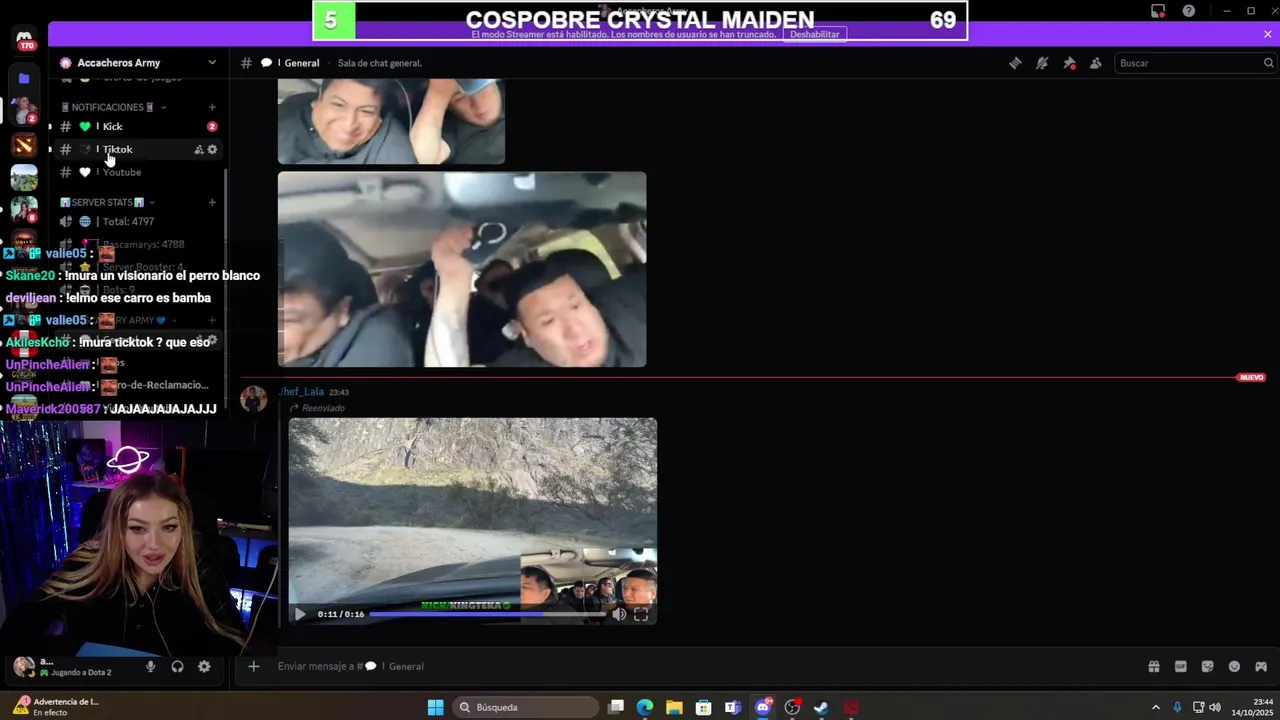Image resolution: width=1280 pixels, height=720 pixels.
Task: Open the sticker picker
Action: coord(1207,666)
